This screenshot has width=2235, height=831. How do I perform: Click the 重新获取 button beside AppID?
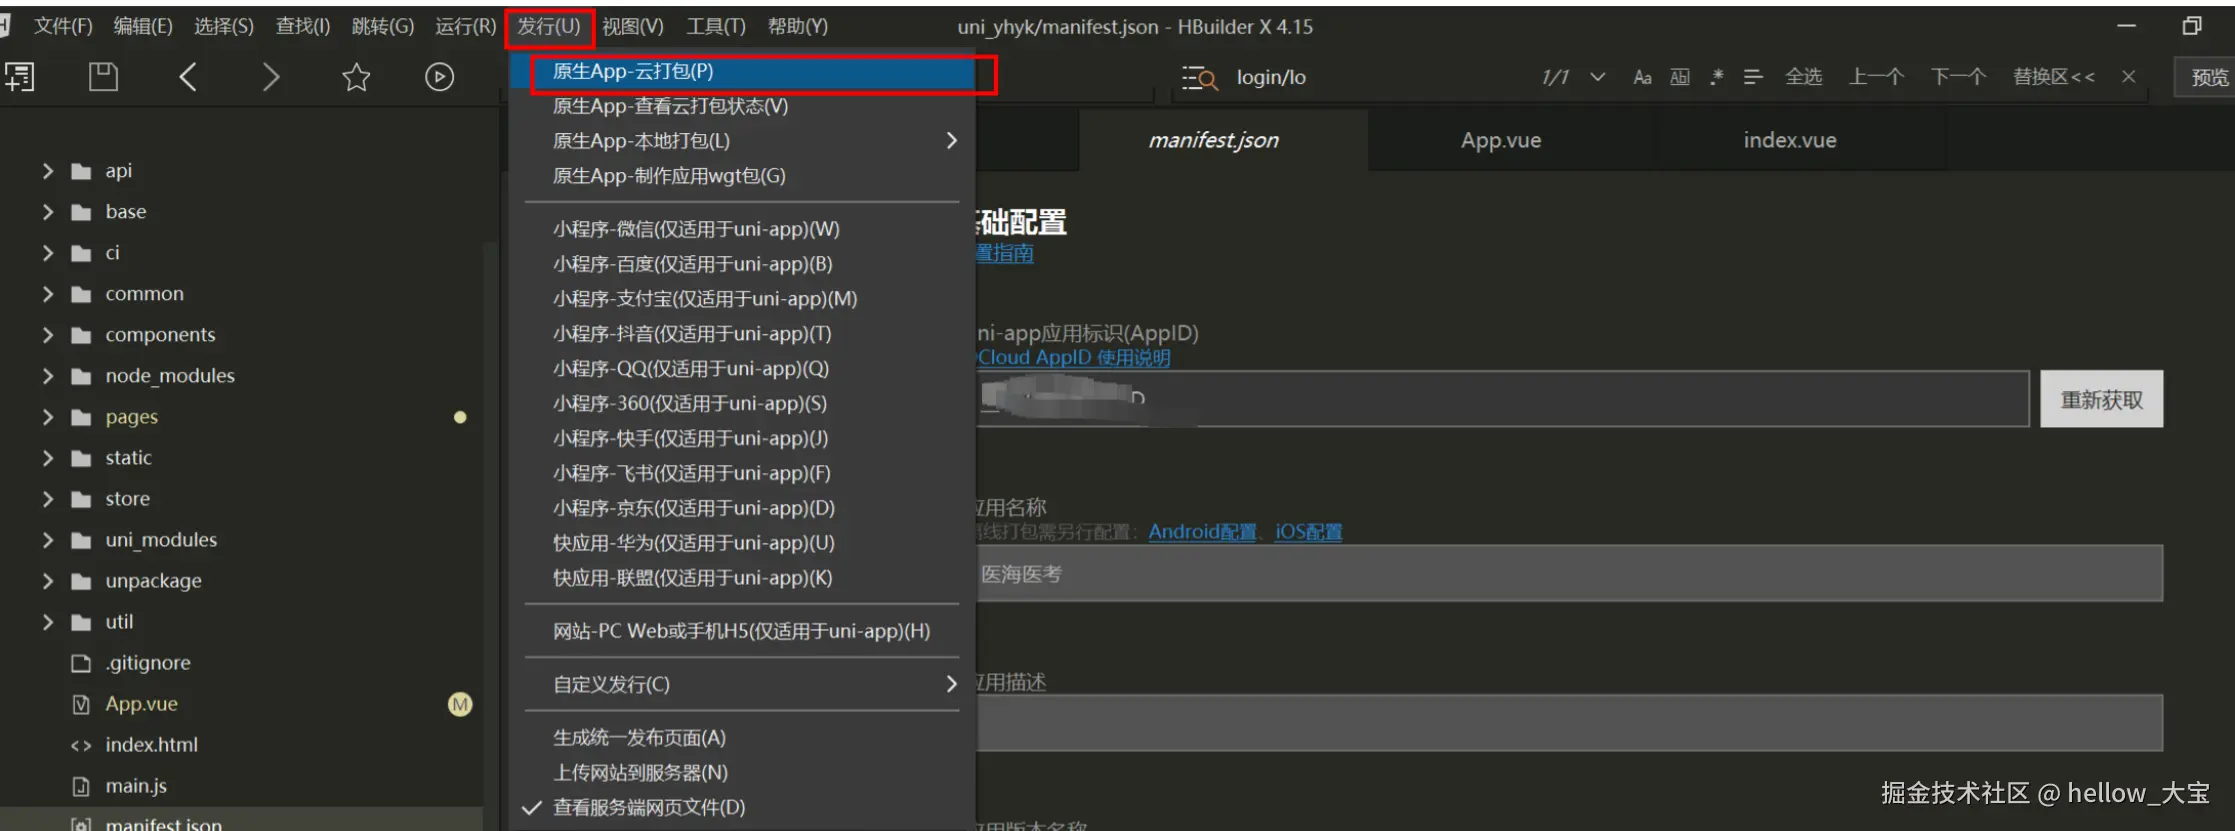point(2101,400)
